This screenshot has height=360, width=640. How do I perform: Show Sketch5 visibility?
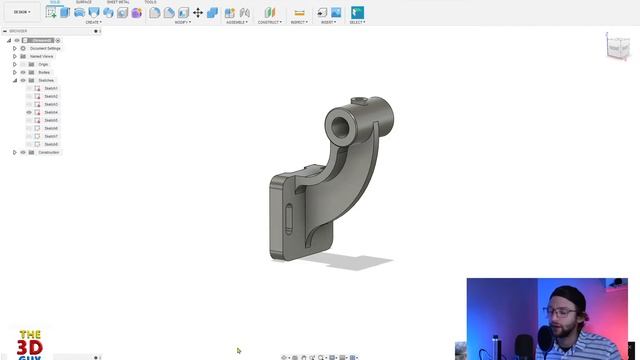click(x=29, y=120)
